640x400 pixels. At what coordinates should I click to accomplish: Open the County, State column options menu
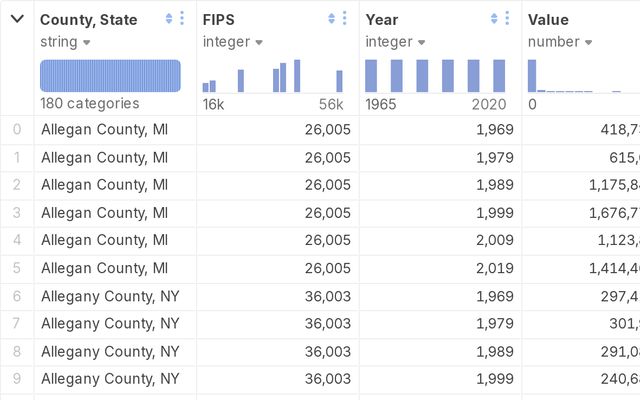pos(182,19)
